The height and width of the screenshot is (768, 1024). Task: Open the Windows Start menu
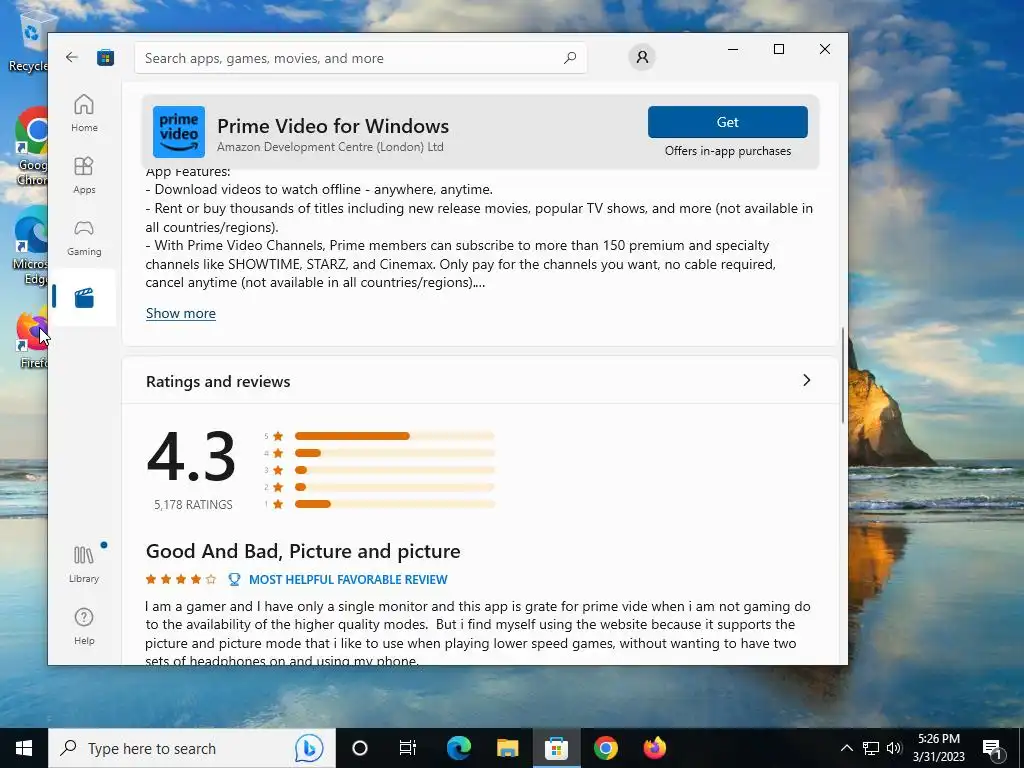point(24,748)
